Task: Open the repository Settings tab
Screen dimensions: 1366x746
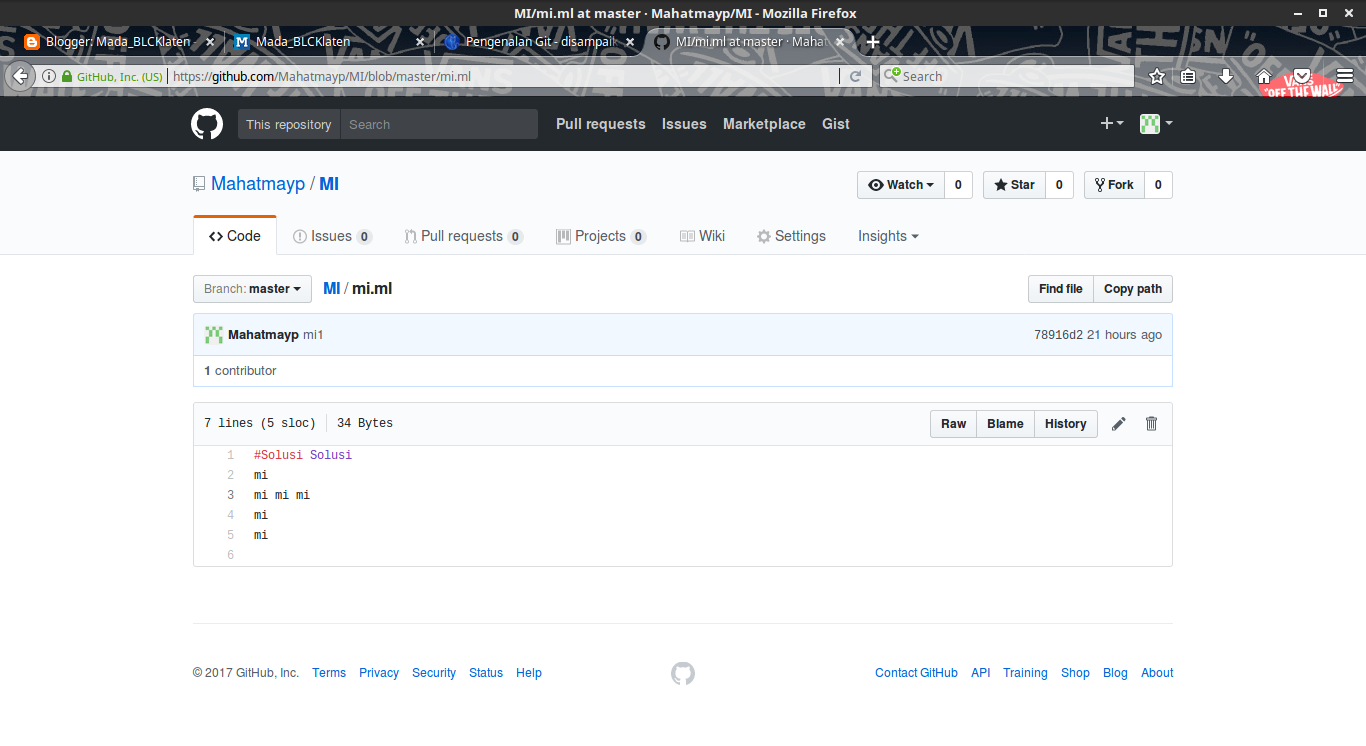Action: [x=791, y=236]
